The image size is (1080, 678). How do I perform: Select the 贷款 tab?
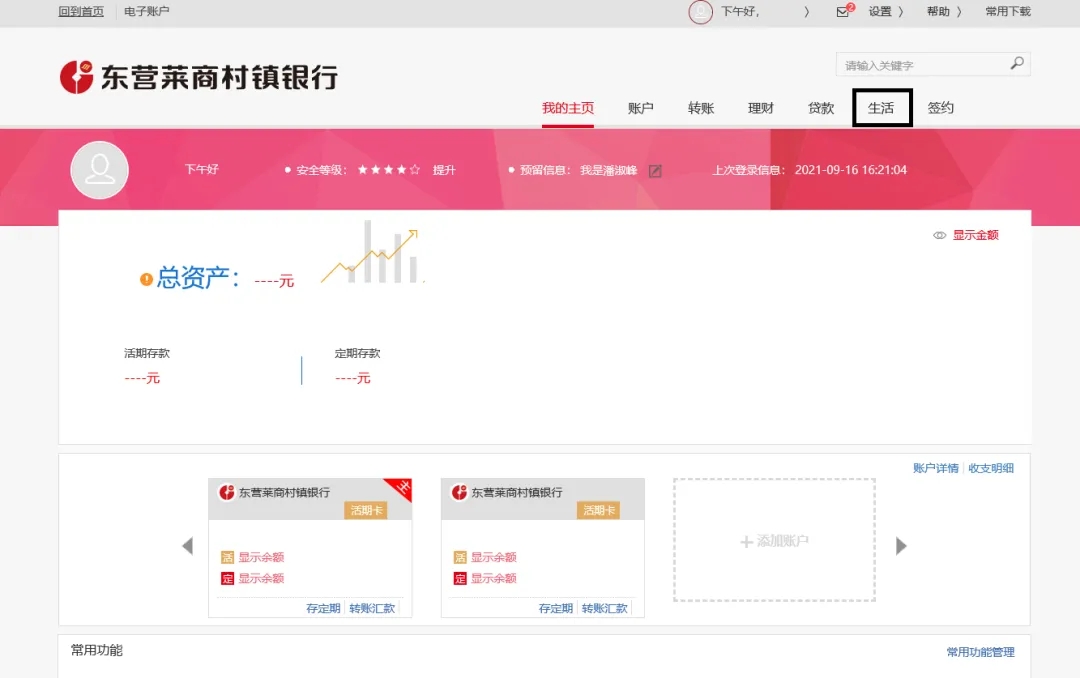821,108
